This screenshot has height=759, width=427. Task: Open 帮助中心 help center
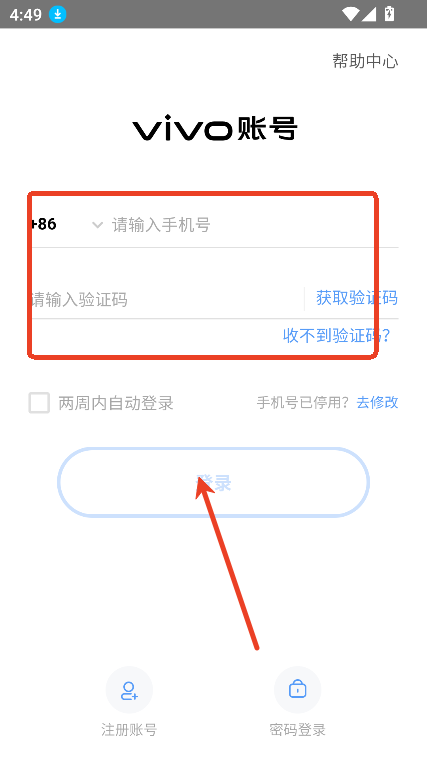(x=365, y=61)
